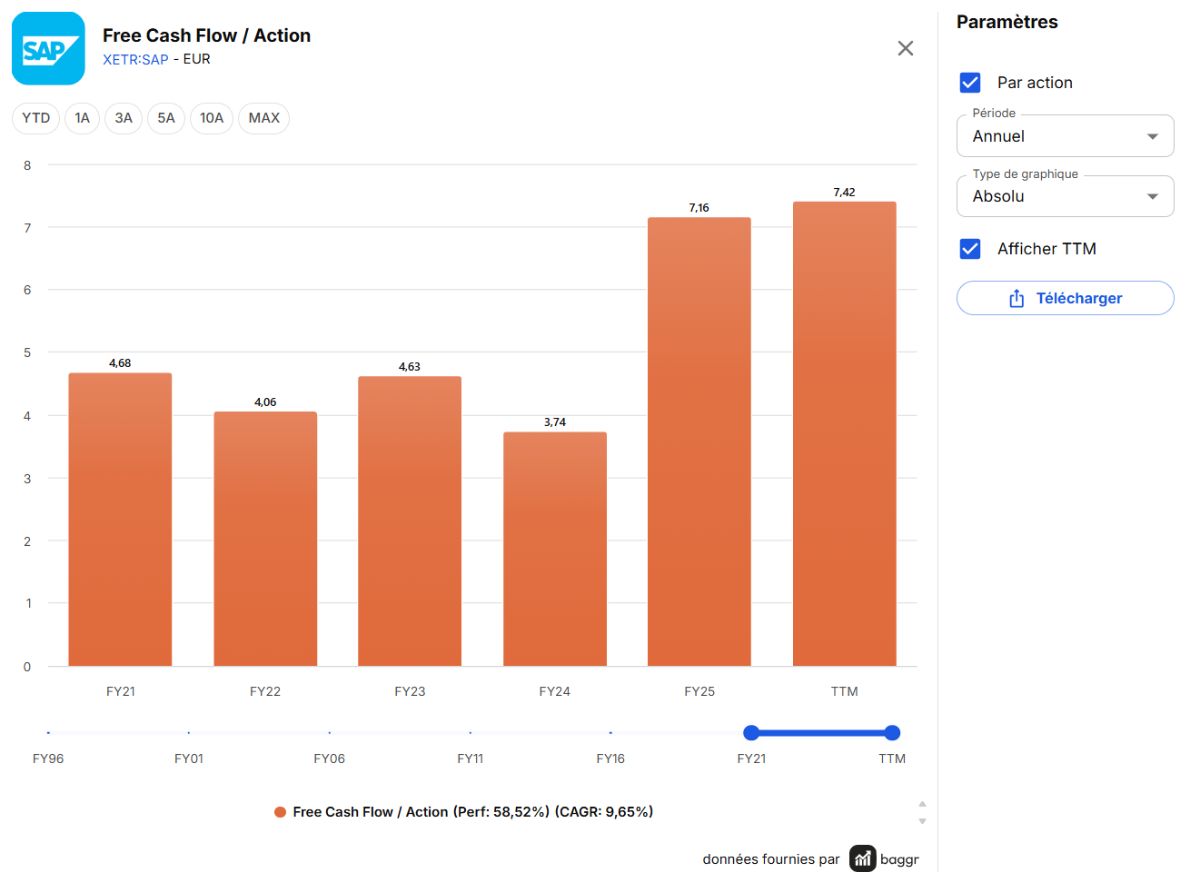Click the 'Free Cash Flow / Action' chart title

(207, 35)
